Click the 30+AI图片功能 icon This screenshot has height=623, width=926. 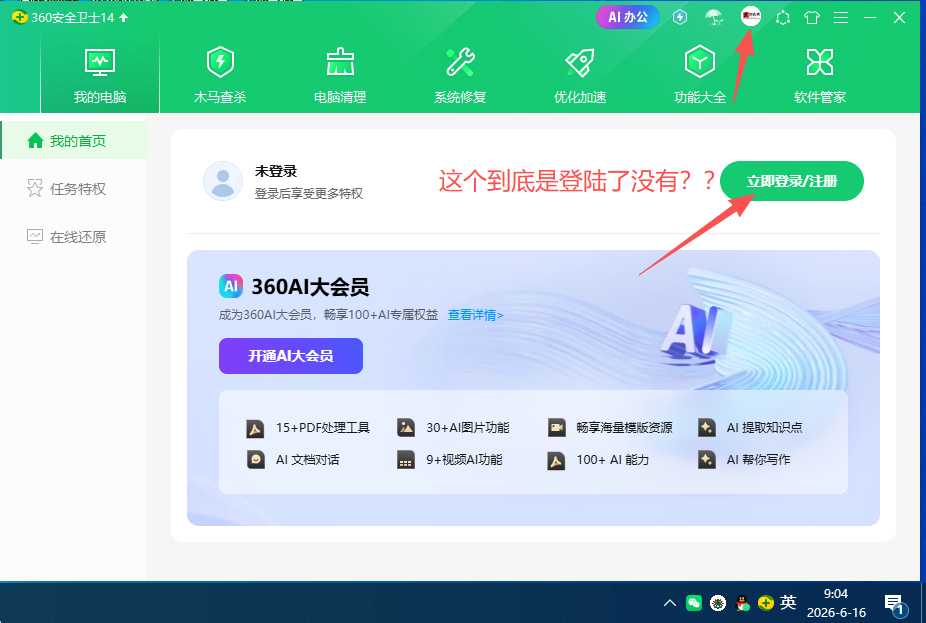[406, 428]
